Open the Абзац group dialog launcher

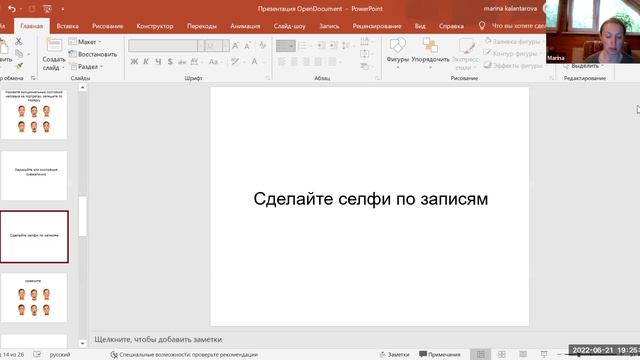[377, 78]
